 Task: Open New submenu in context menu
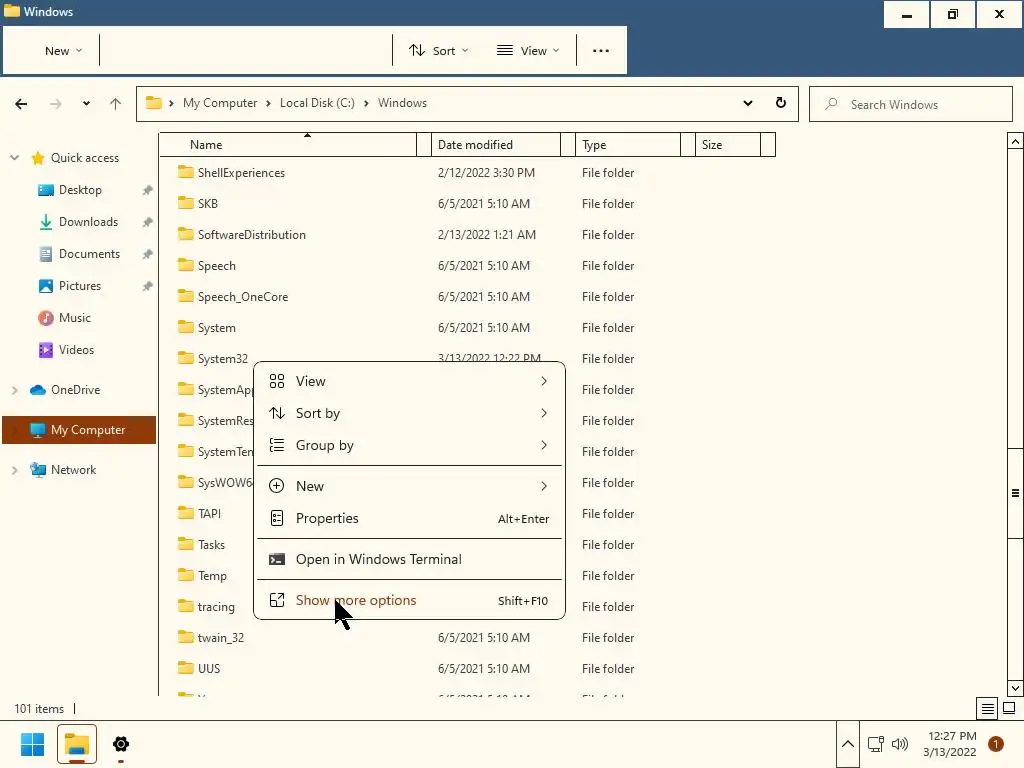pos(409,486)
